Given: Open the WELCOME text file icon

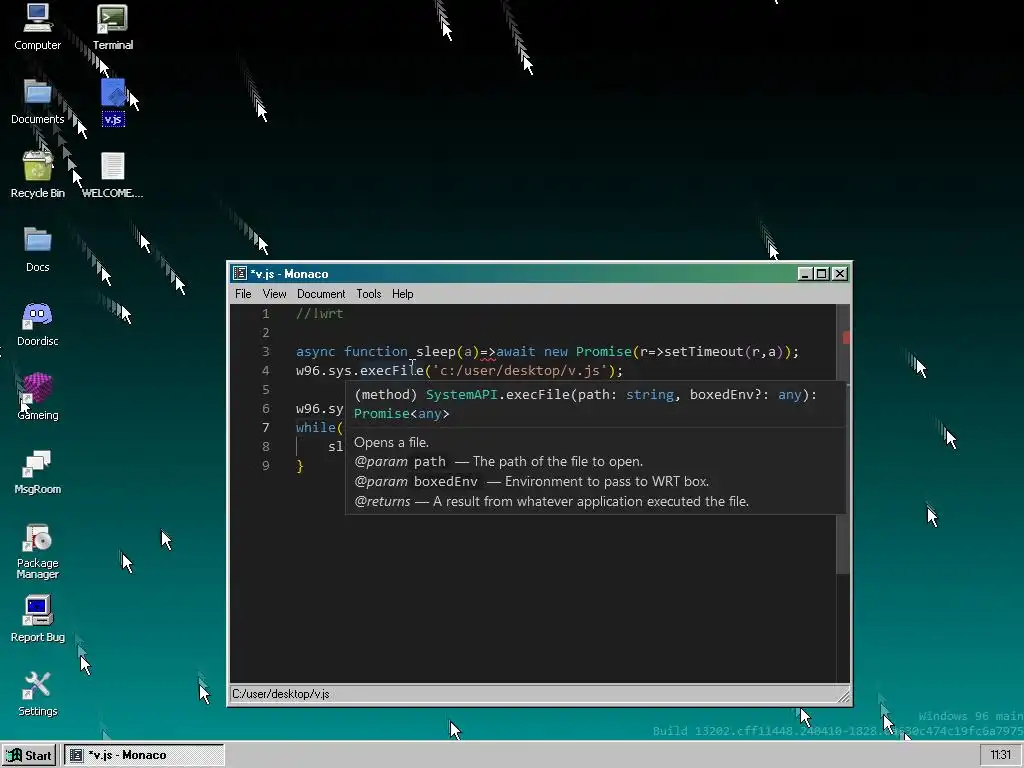Looking at the screenshot, I should pyautogui.click(x=112, y=174).
